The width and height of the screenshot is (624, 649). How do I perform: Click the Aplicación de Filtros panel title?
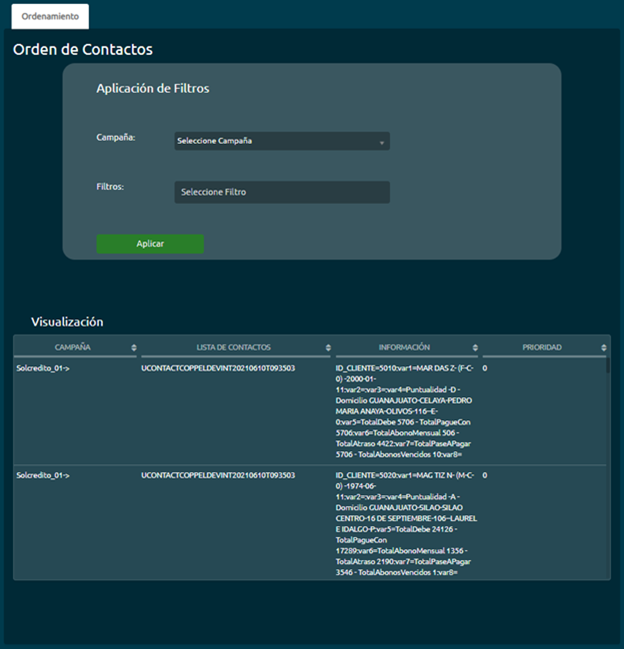tap(152, 88)
